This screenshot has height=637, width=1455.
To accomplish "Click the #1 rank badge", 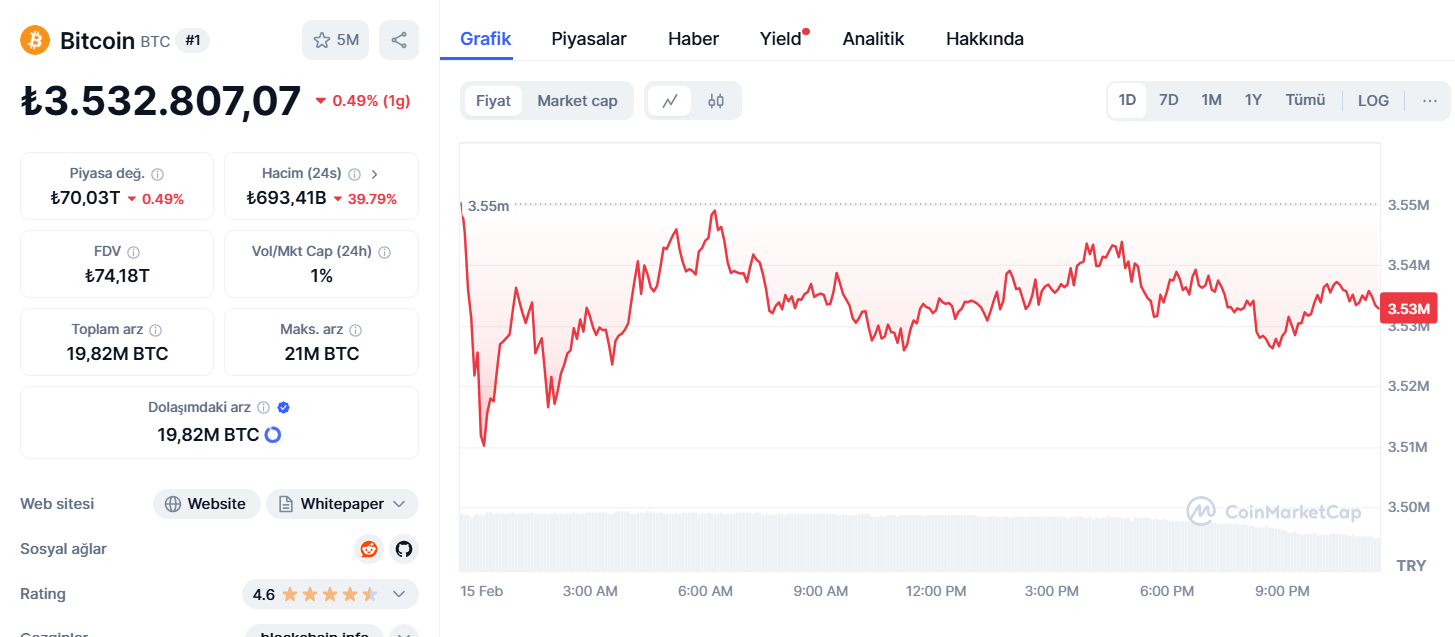I will (x=193, y=41).
